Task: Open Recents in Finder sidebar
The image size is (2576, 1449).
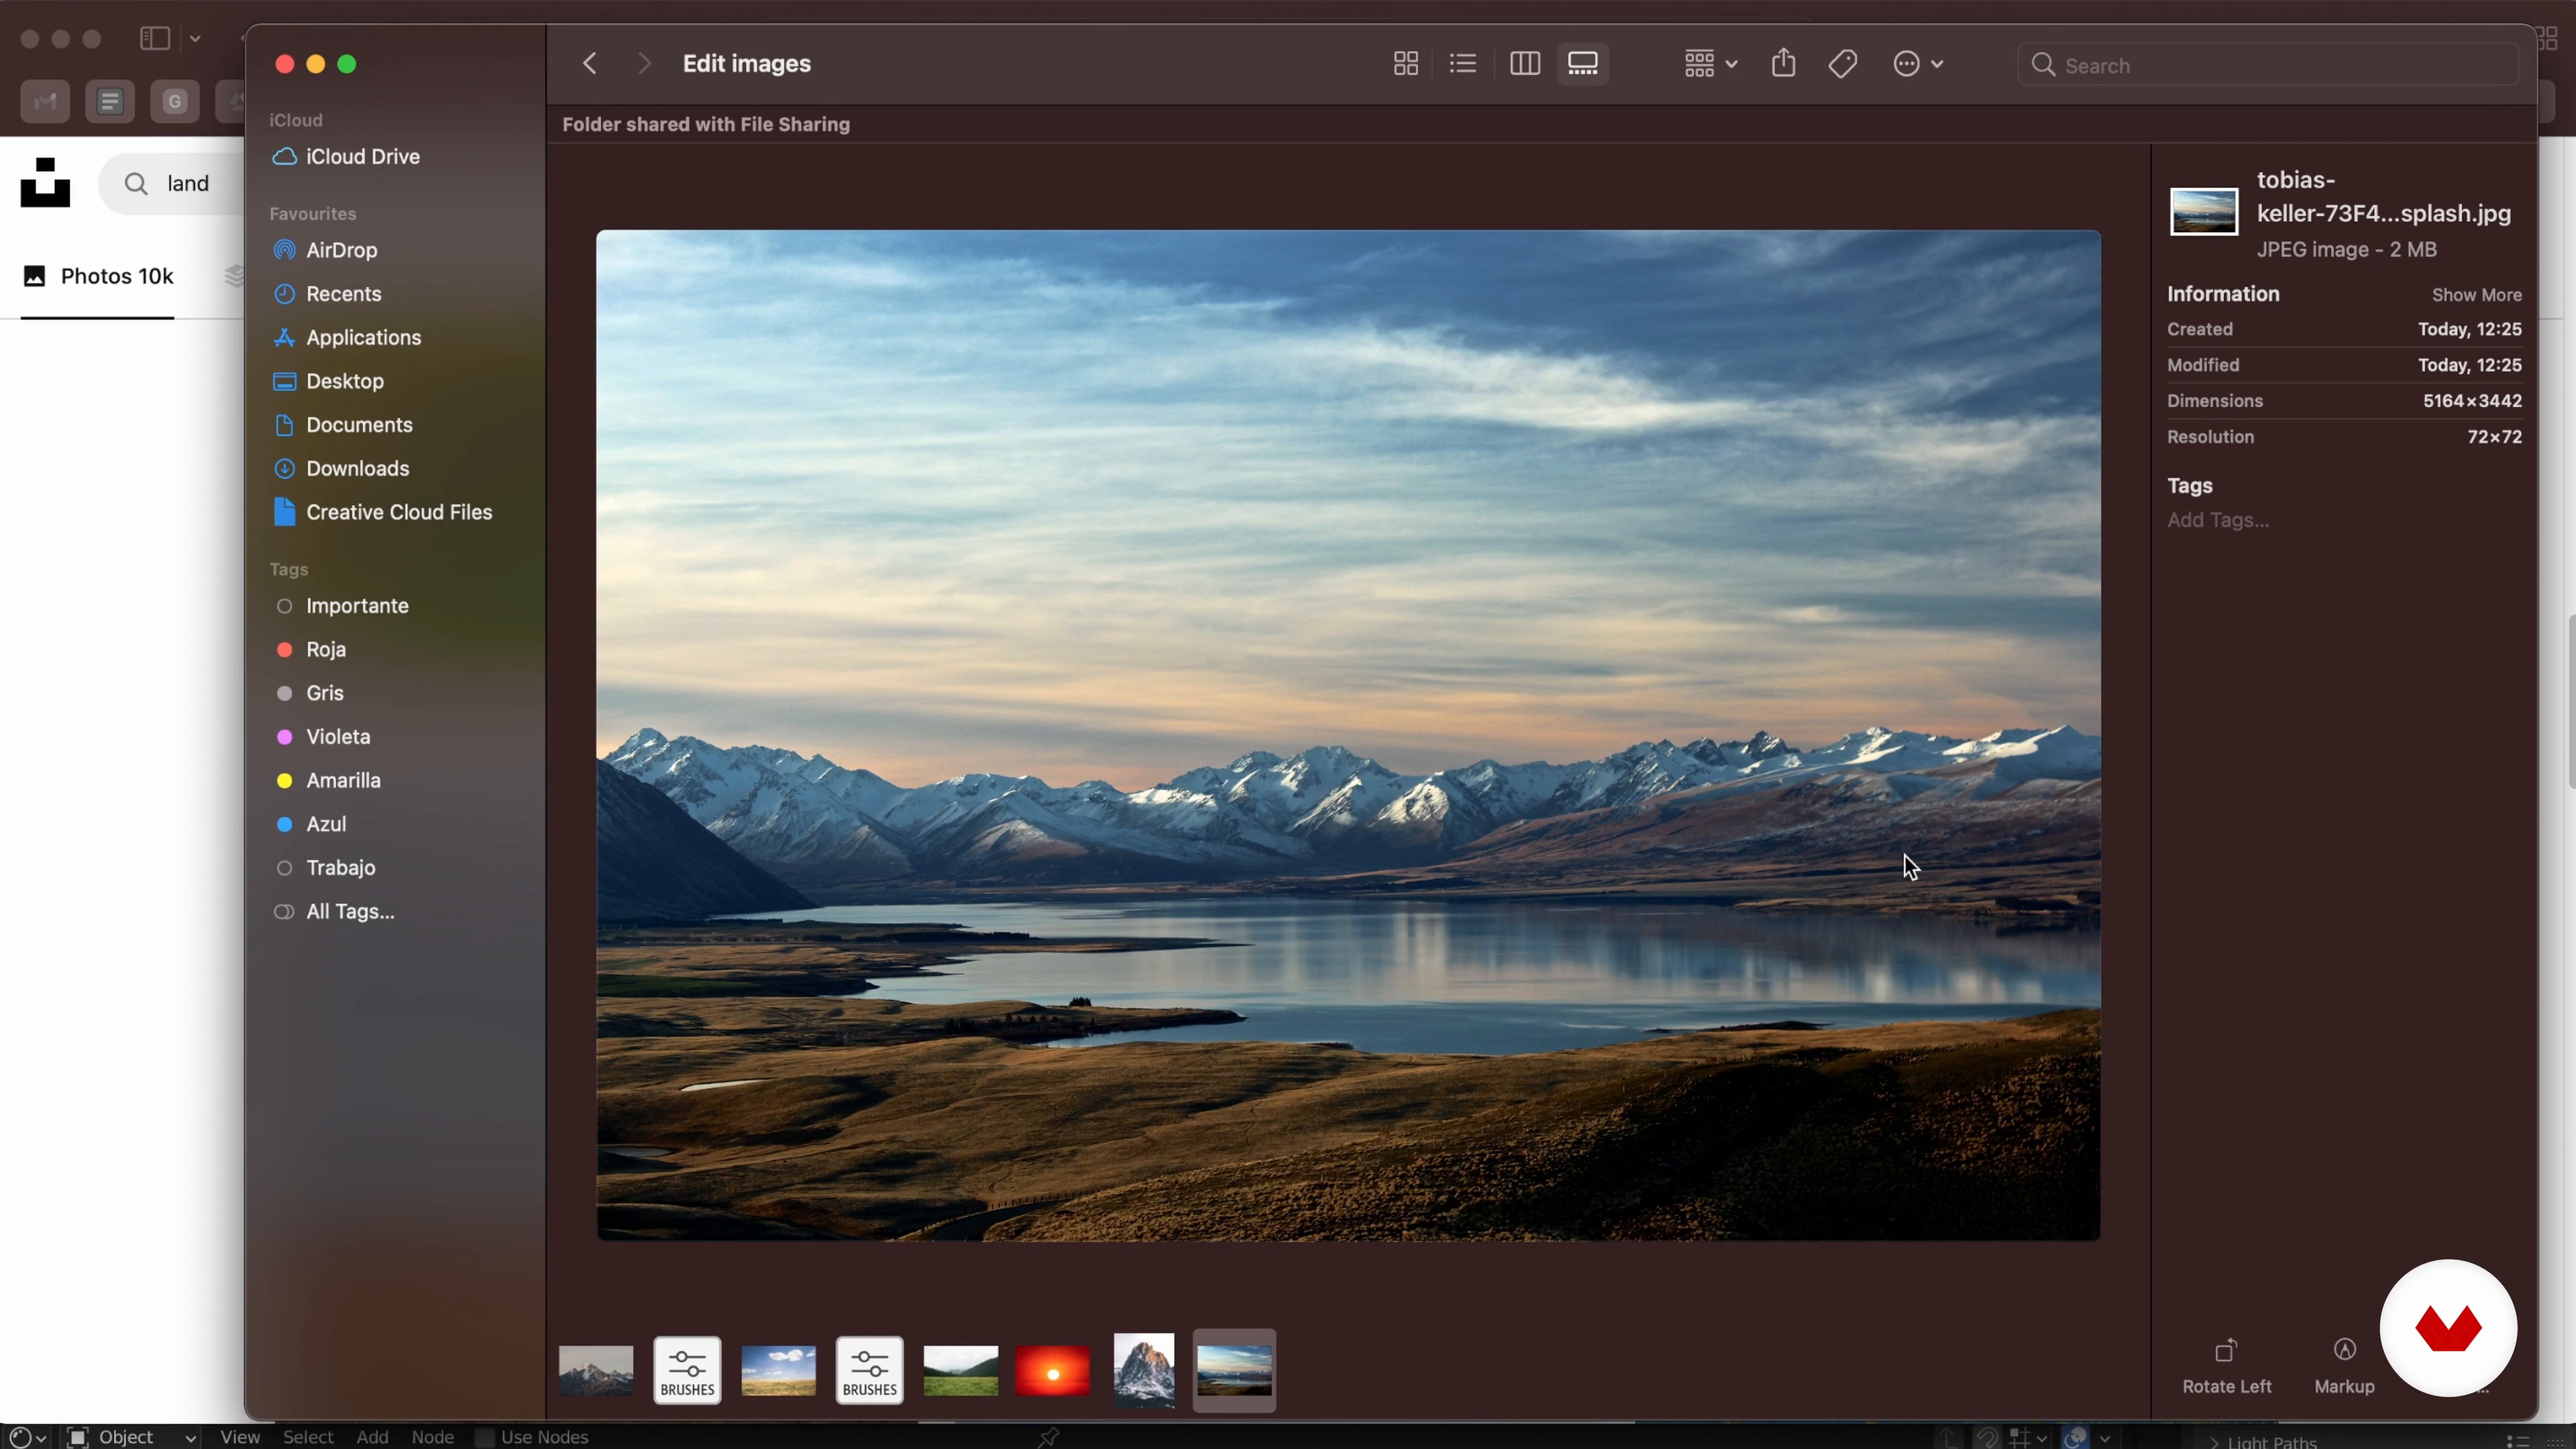Action: coord(328,294)
